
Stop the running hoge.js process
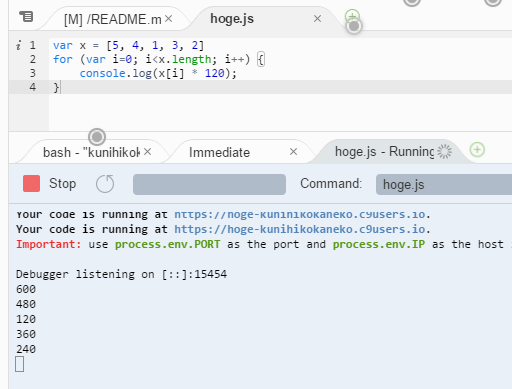tap(50, 184)
